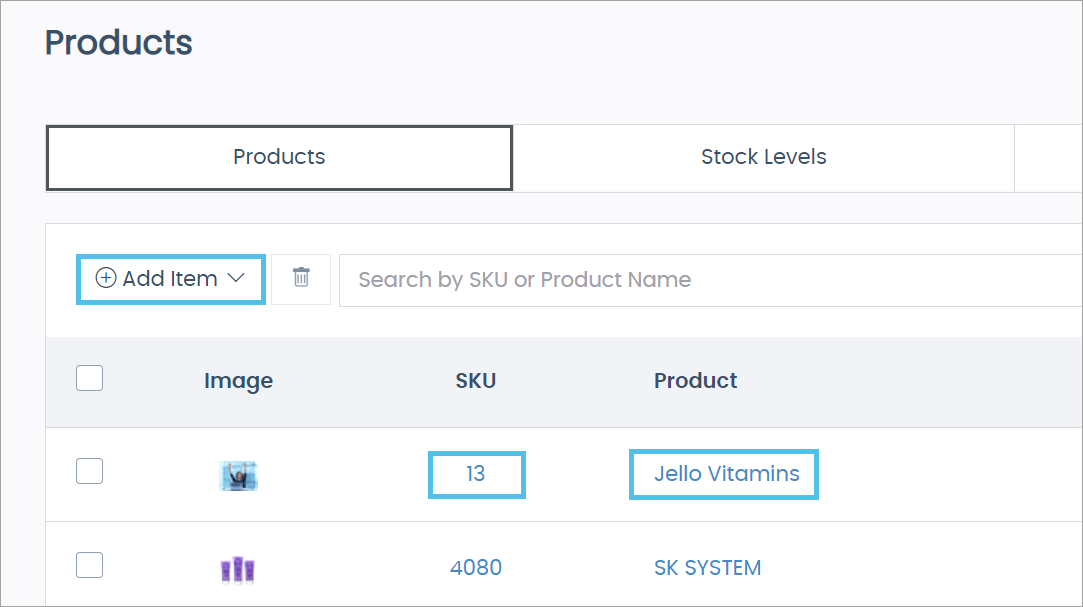The height and width of the screenshot is (607, 1083).
Task: Click the plus icon on Add Item
Action: pyautogui.click(x=105, y=279)
